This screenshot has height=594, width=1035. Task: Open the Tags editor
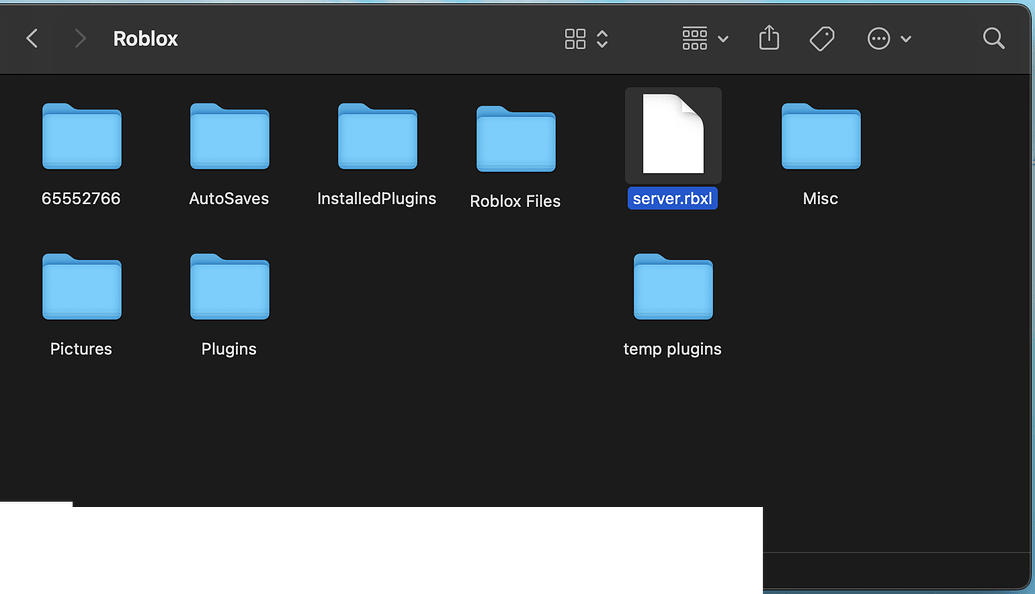(x=822, y=38)
